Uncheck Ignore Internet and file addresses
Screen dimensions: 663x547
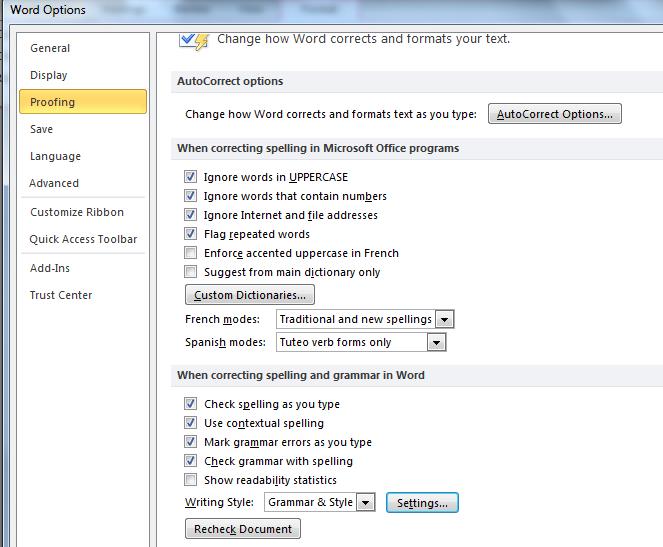coord(190,215)
